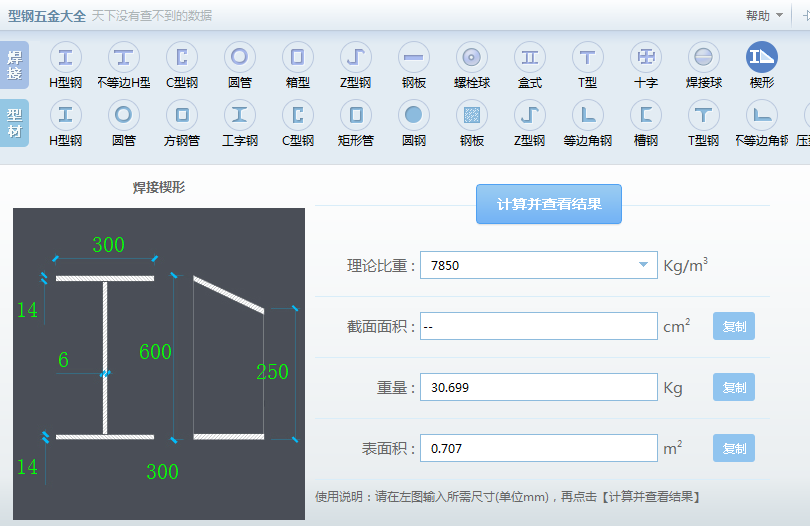Click 计算并查看结果 button
This screenshot has width=810, height=526.
pyautogui.click(x=549, y=204)
